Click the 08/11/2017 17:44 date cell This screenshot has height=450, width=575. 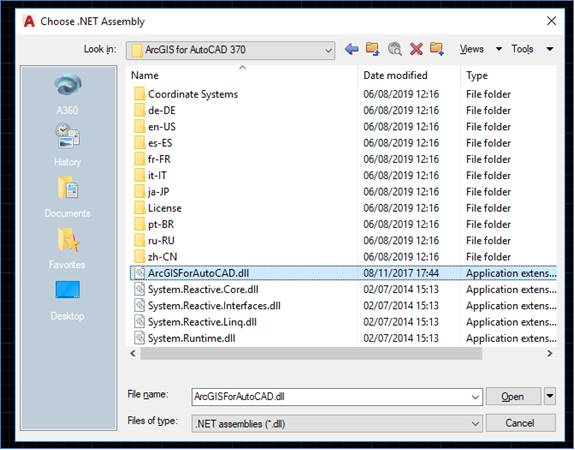pos(401,273)
